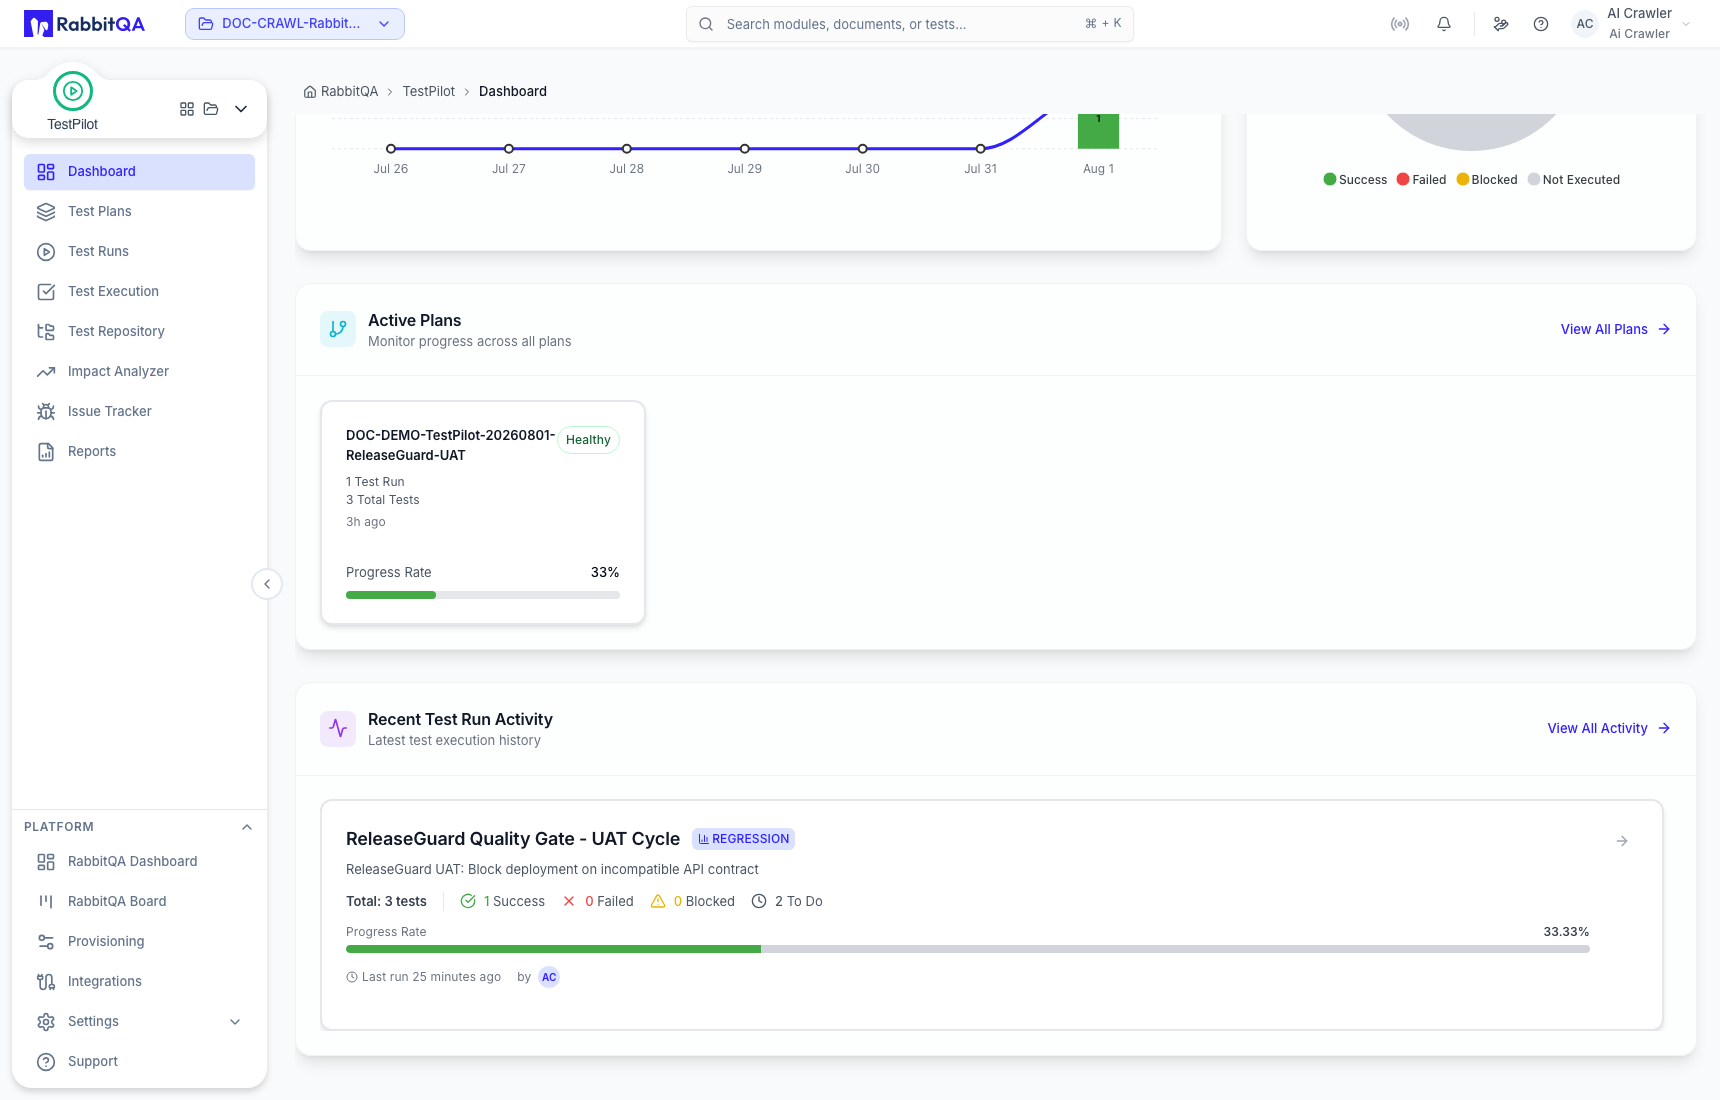Expand the TestPilot module switcher chevron
Image resolution: width=1720 pixels, height=1100 pixels.
(x=241, y=109)
